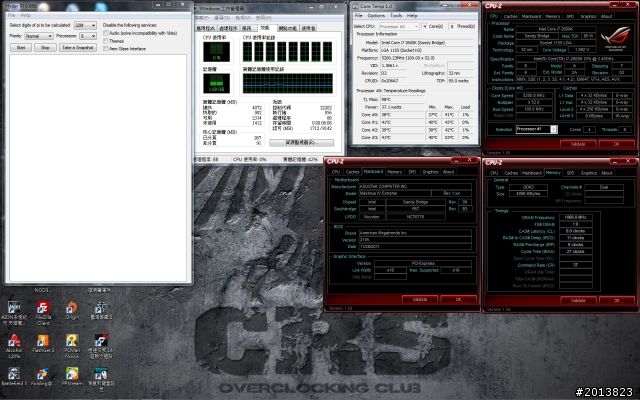Click the Hyper PI results output area
This screenshot has width=640, height=400.
(98, 168)
